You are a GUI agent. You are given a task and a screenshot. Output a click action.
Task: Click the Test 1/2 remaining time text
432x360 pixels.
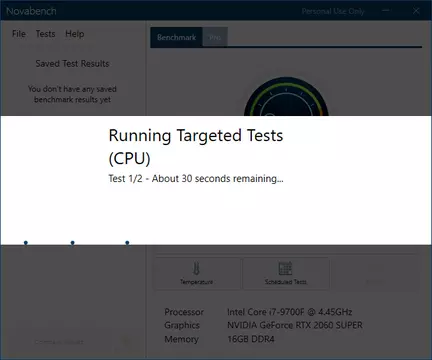pyautogui.click(x=196, y=179)
